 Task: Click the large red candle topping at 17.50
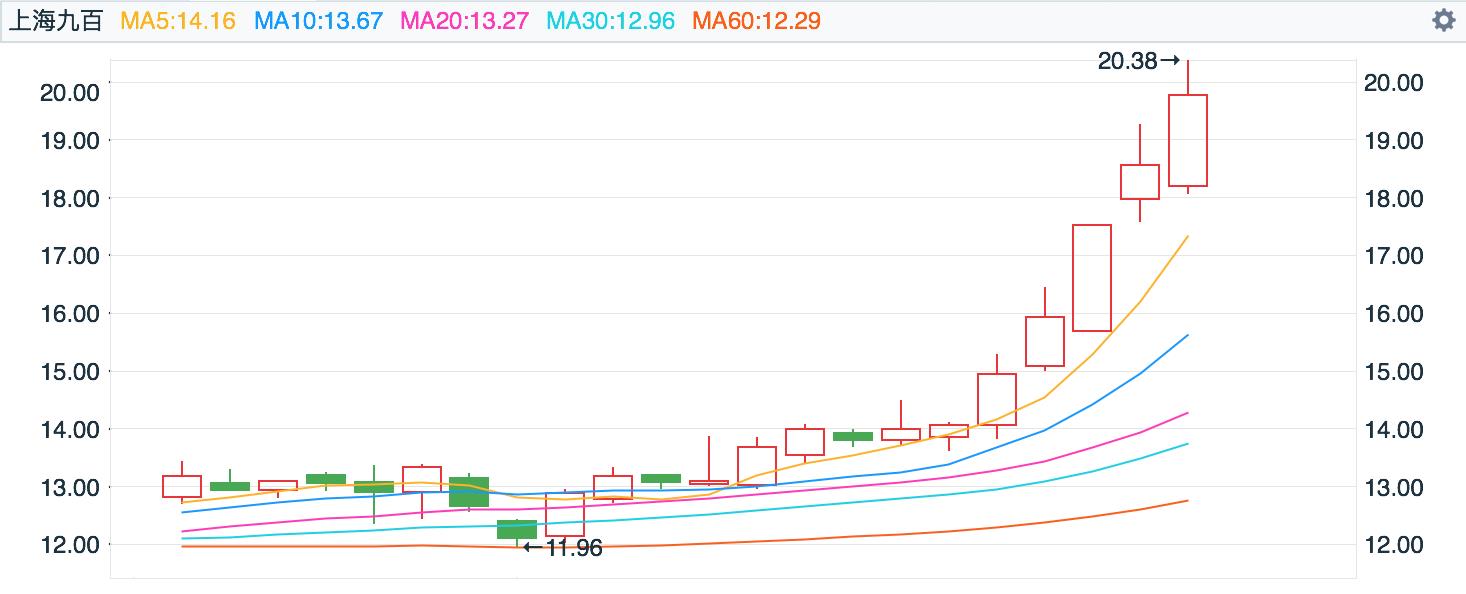click(1092, 278)
